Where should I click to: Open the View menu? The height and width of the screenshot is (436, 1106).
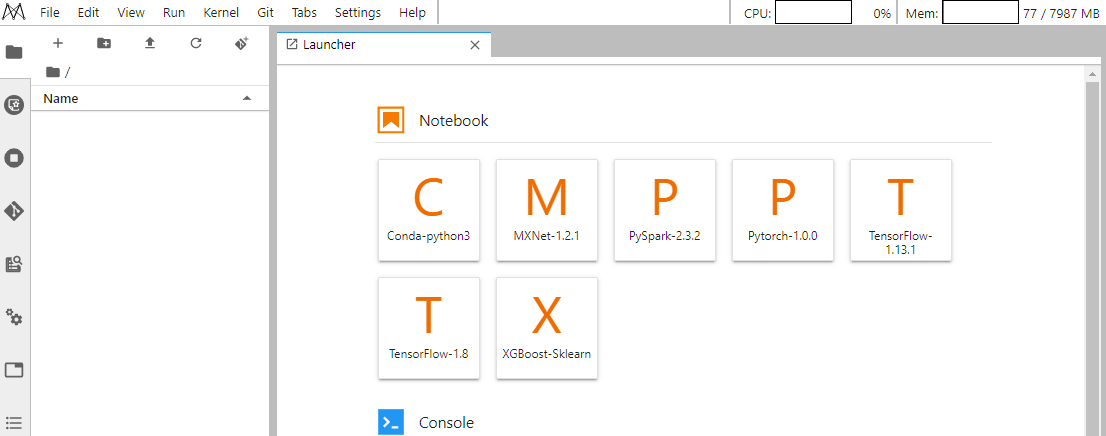pyautogui.click(x=130, y=13)
